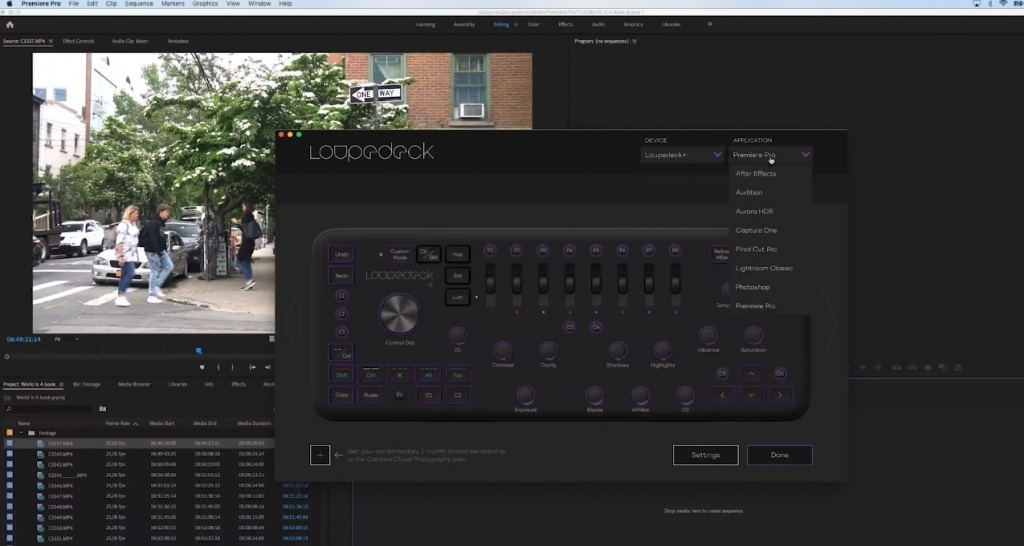Click the Mark In bracket icon
This screenshot has width=1024, height=546.
(x=218, y=367)
